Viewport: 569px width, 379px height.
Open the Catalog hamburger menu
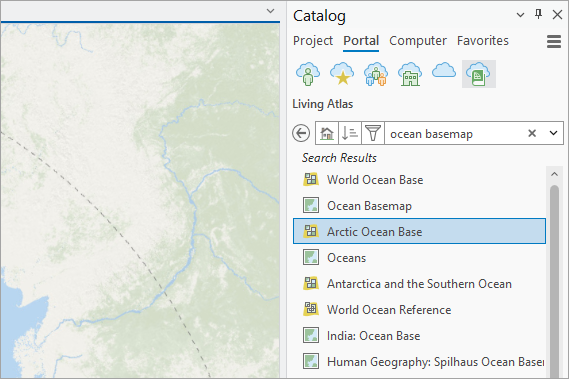554,41
